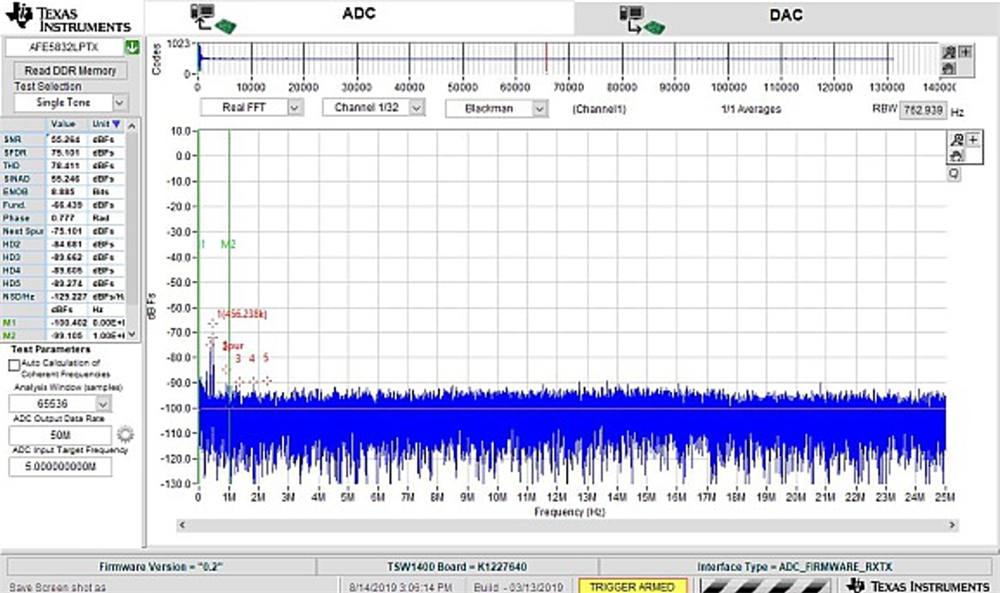The height and width of the screenshot is (593, 1000).
Task: Click the horizontal scrollbar under the frequency plot
Action: pyautogui.click(x=565, y=524)
